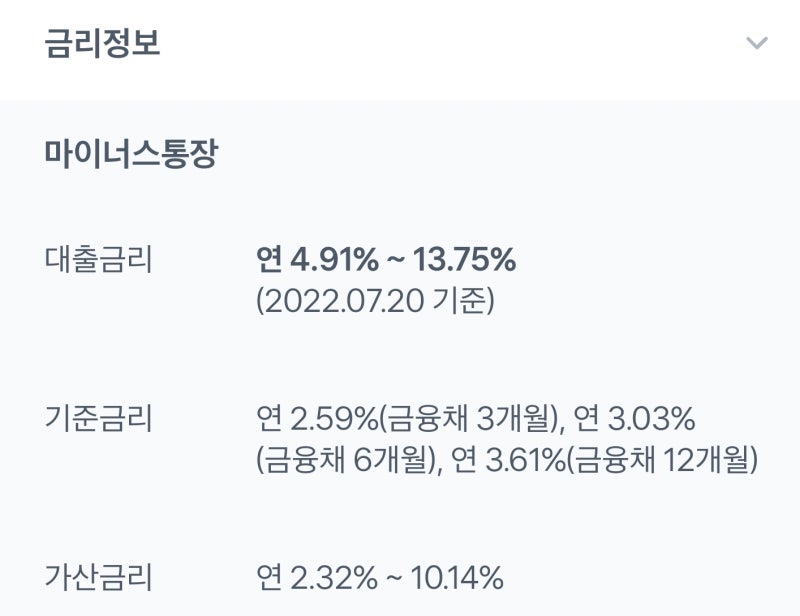Select the 마이너스통장 heading
The height and width of the screenshot is (616, 800).
tap(132, 153)
